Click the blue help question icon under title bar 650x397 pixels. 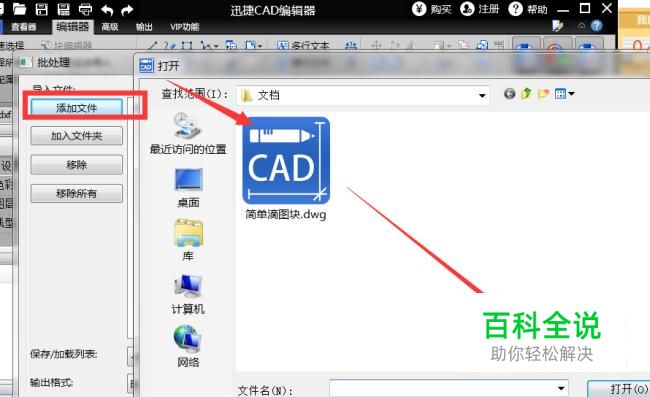pyautogui.click(x=597, y=26)
